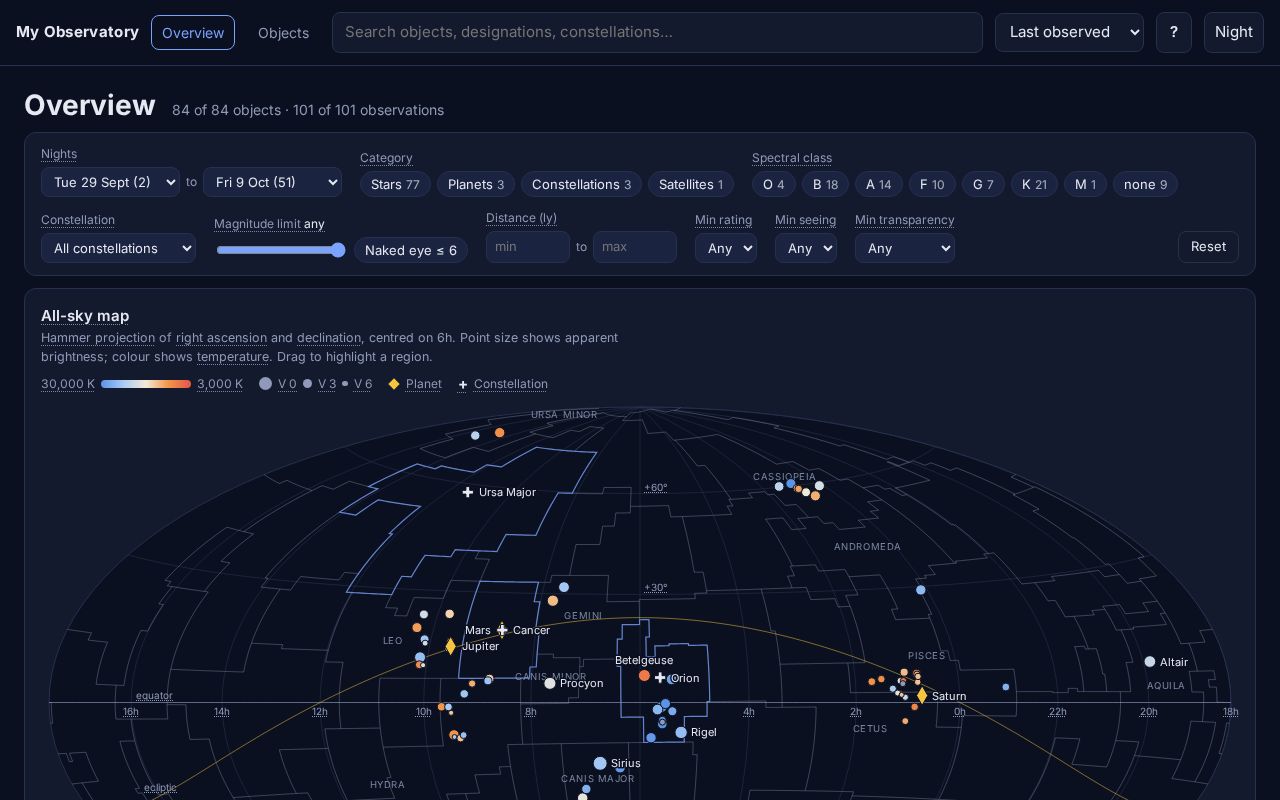Click the Constellation legend cross icon
The height and width of the screenshot is (800, 1280).
point(462,385)
